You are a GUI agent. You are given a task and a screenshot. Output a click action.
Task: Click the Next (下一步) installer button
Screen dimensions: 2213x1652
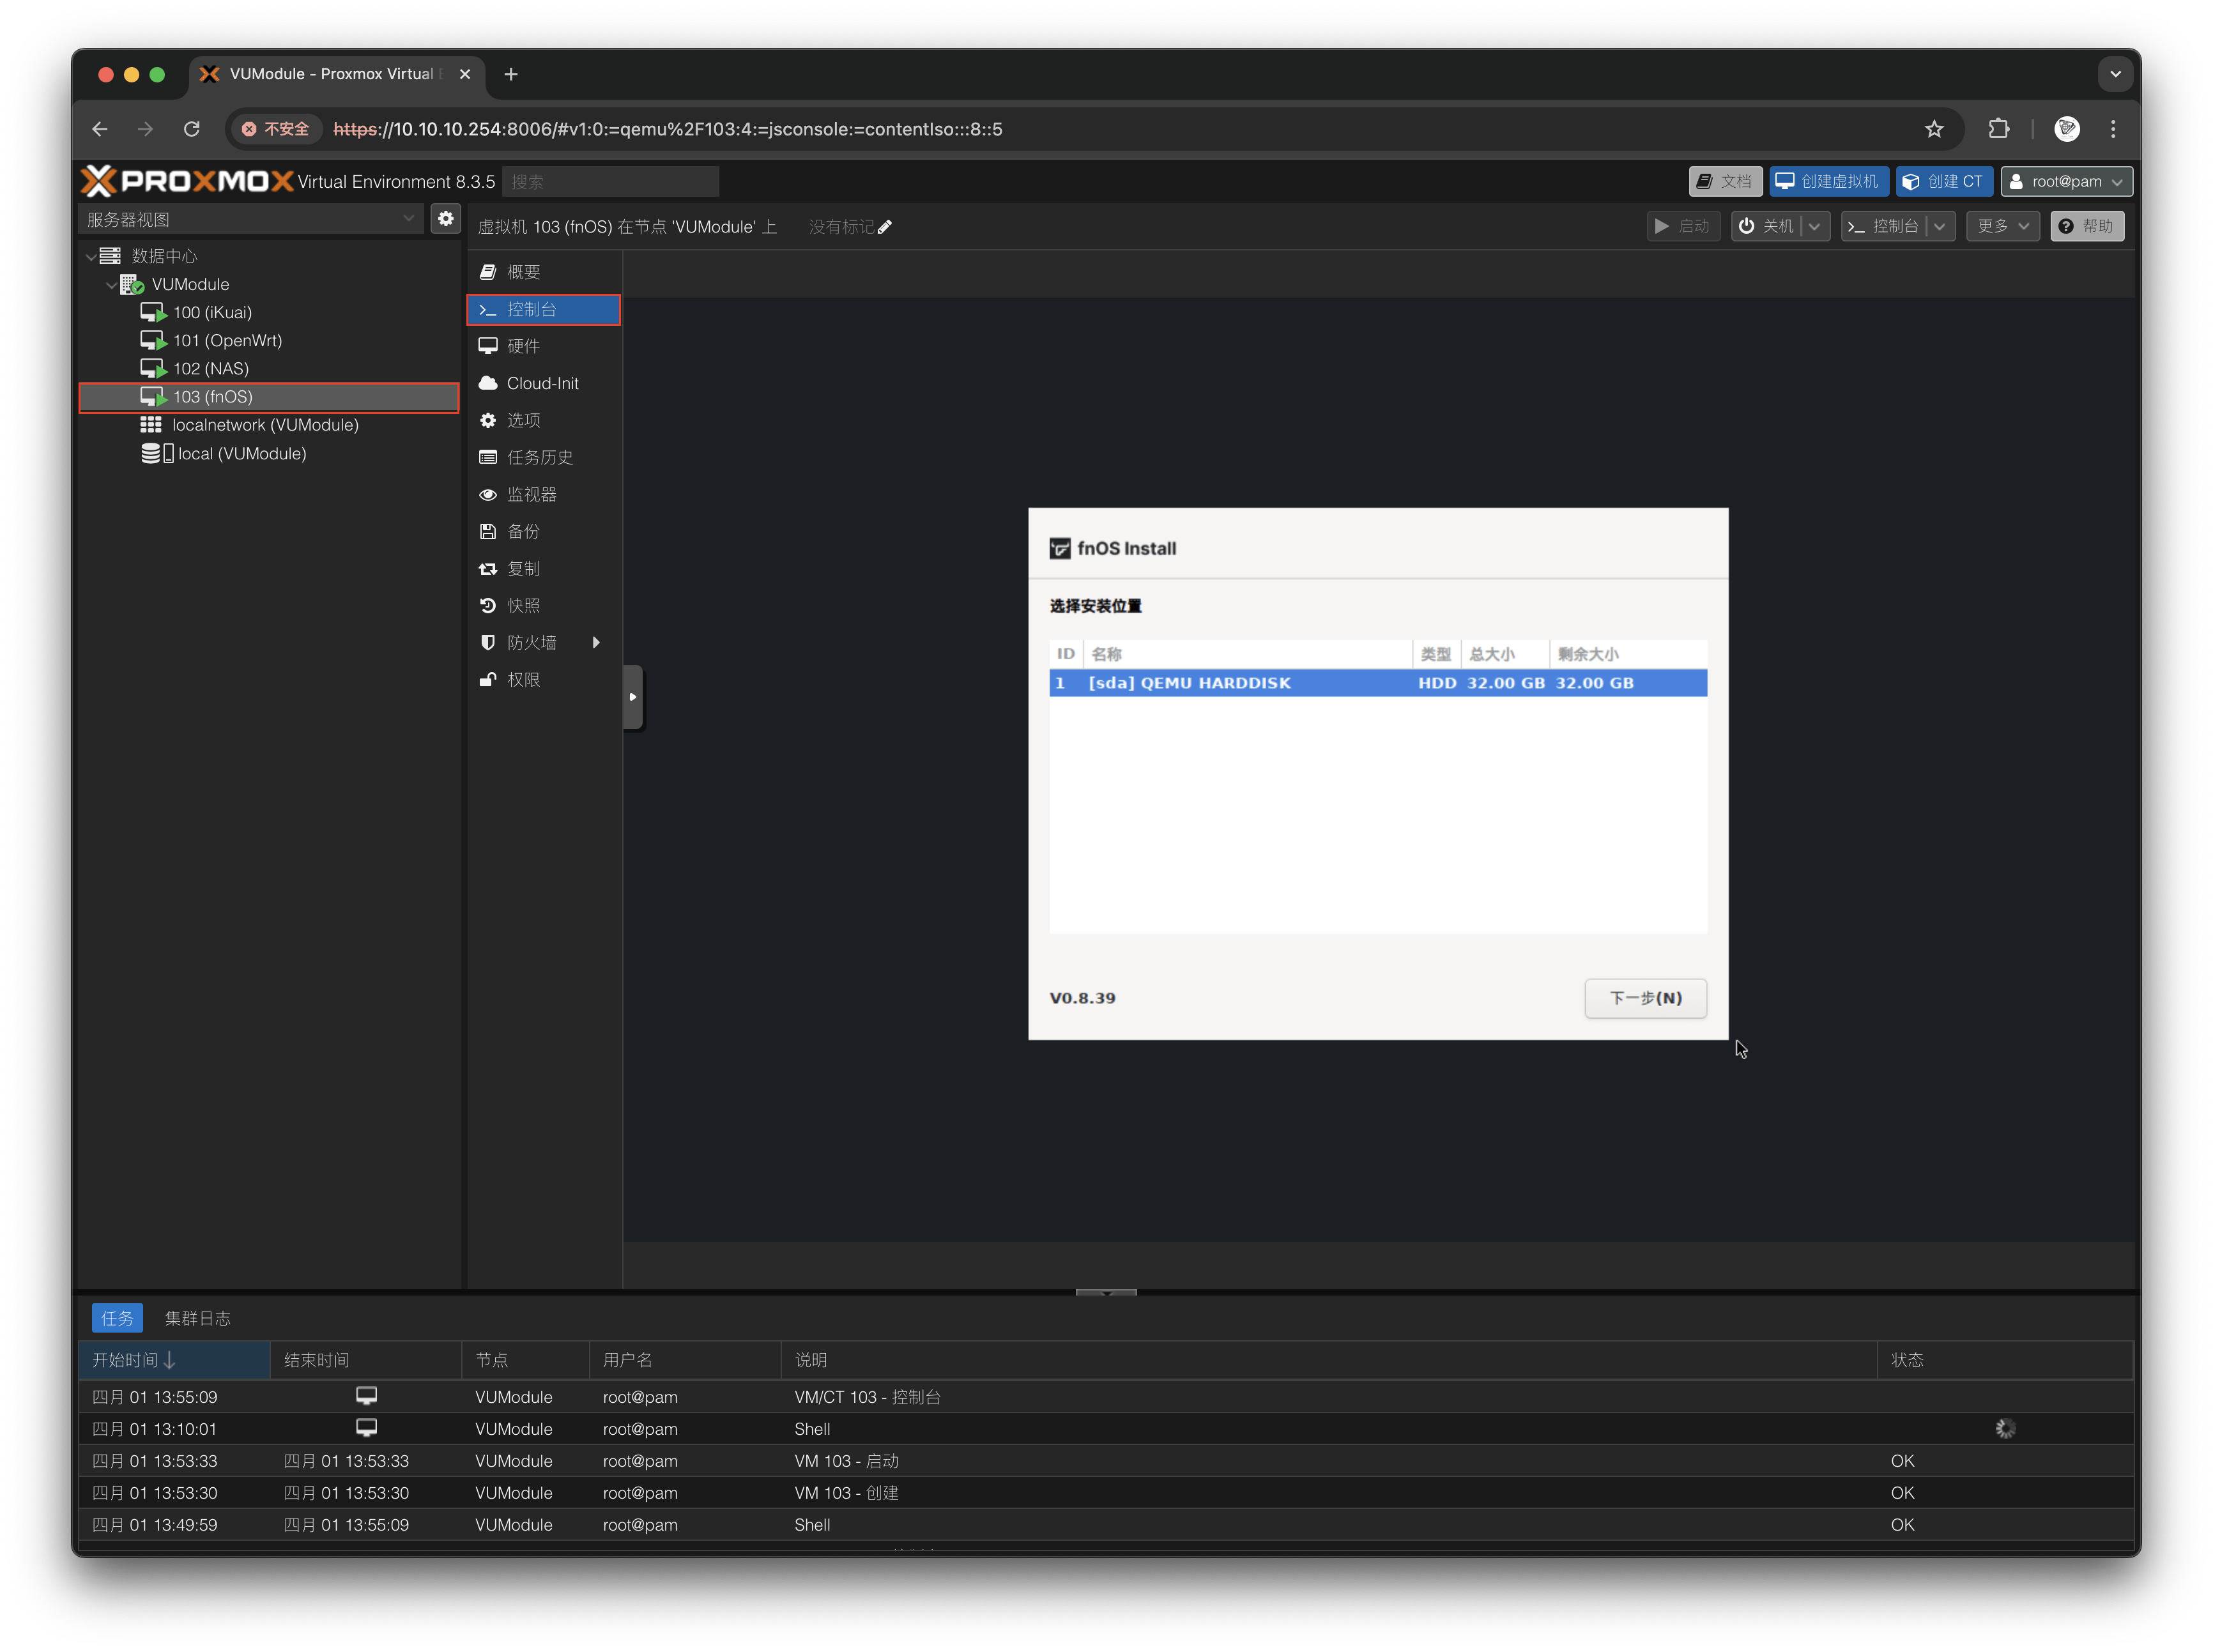[1645, 998]
